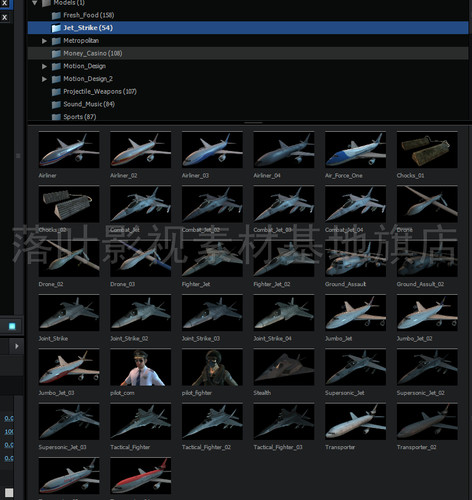Select the Joint_Strike model thumbnail
This screenshot has width=472, height=500.
pyautogui.click(x=69, y=313)
